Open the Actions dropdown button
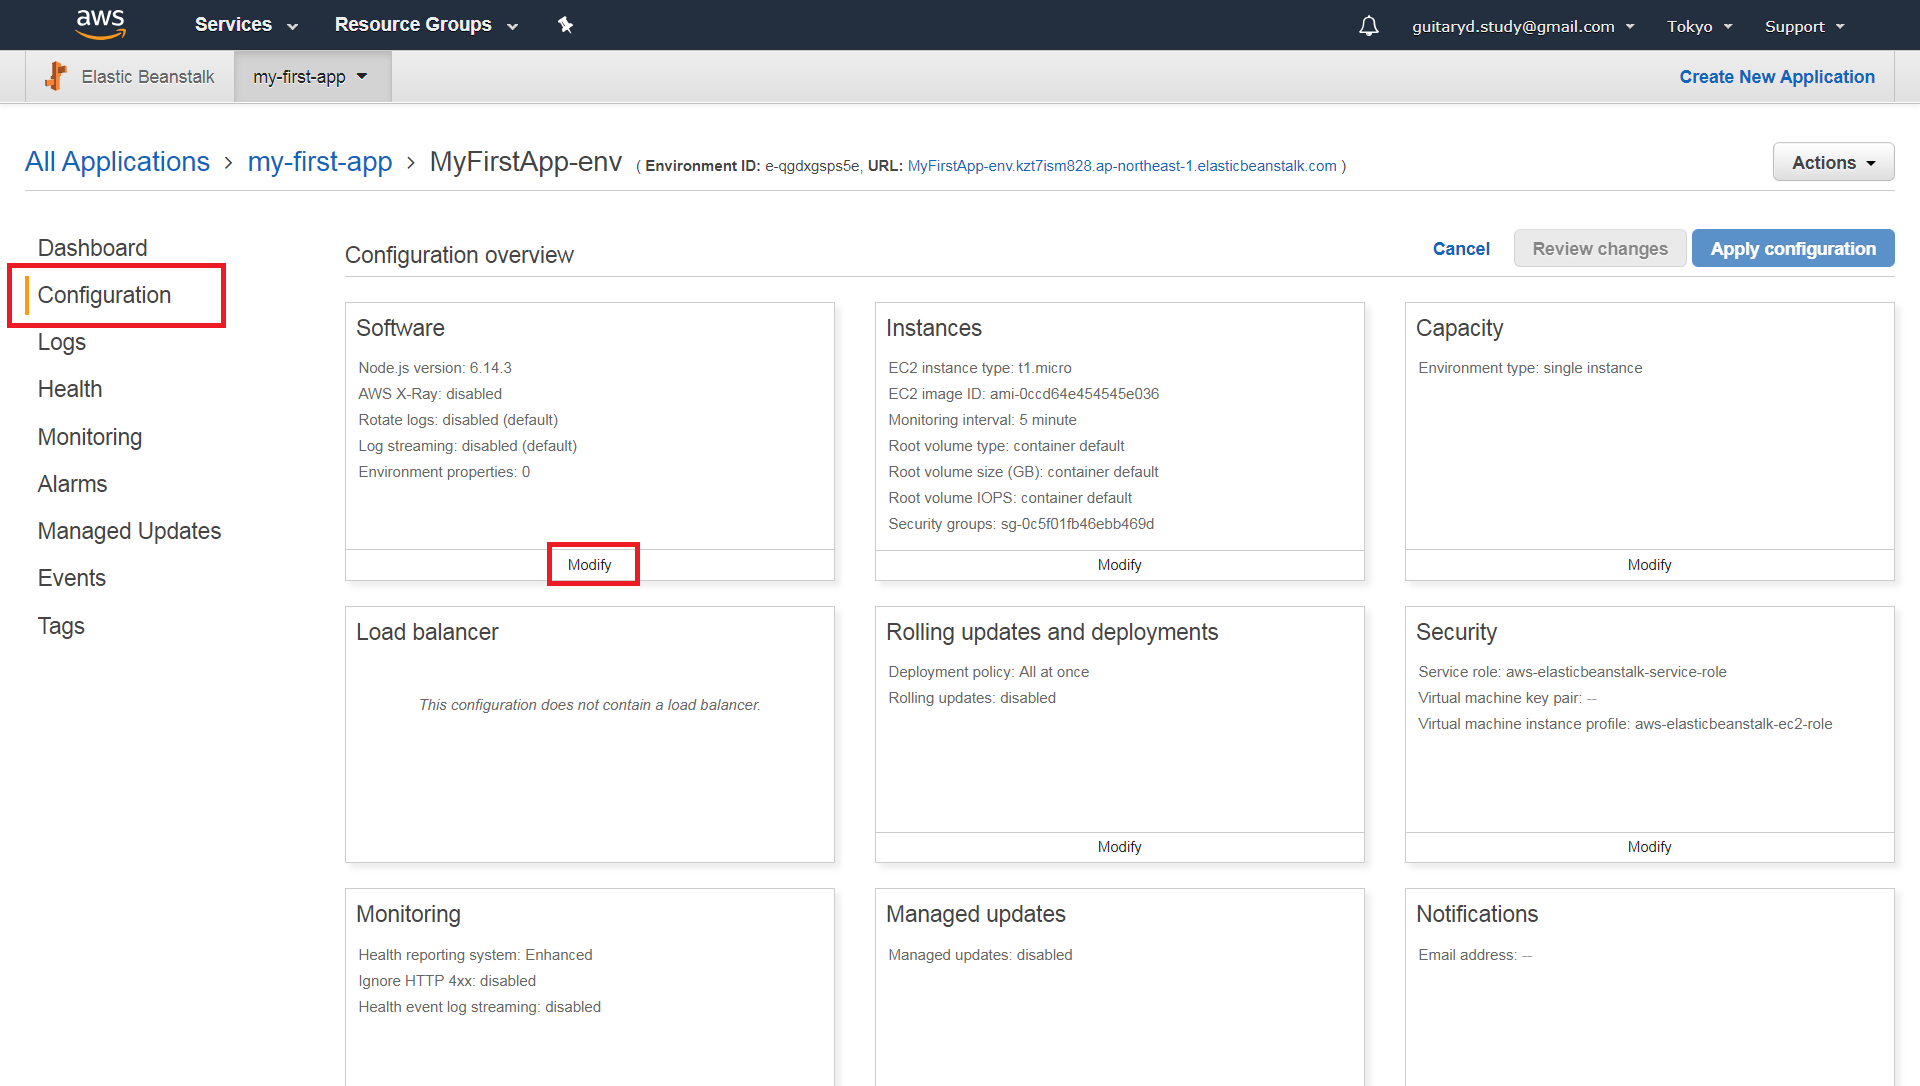This screenshot has width=1920, height=1086. [x=1833, y=162]
